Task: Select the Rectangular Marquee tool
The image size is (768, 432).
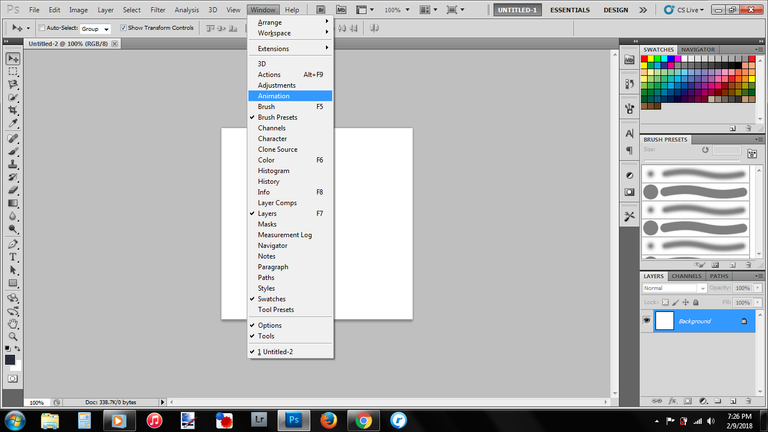Action: click(x=13, y=72)
